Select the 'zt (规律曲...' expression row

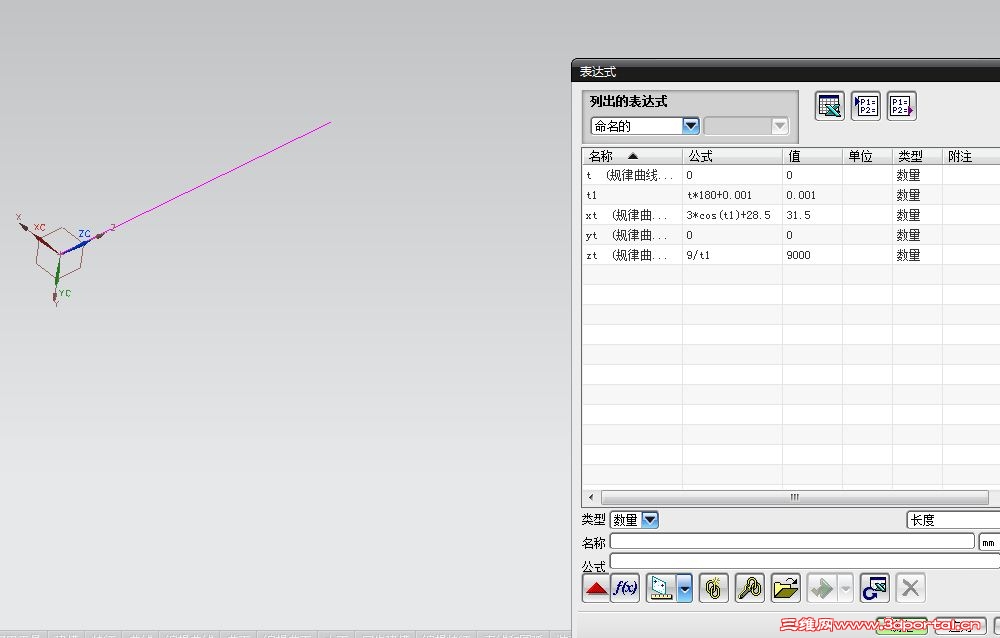tap(791, 255)
